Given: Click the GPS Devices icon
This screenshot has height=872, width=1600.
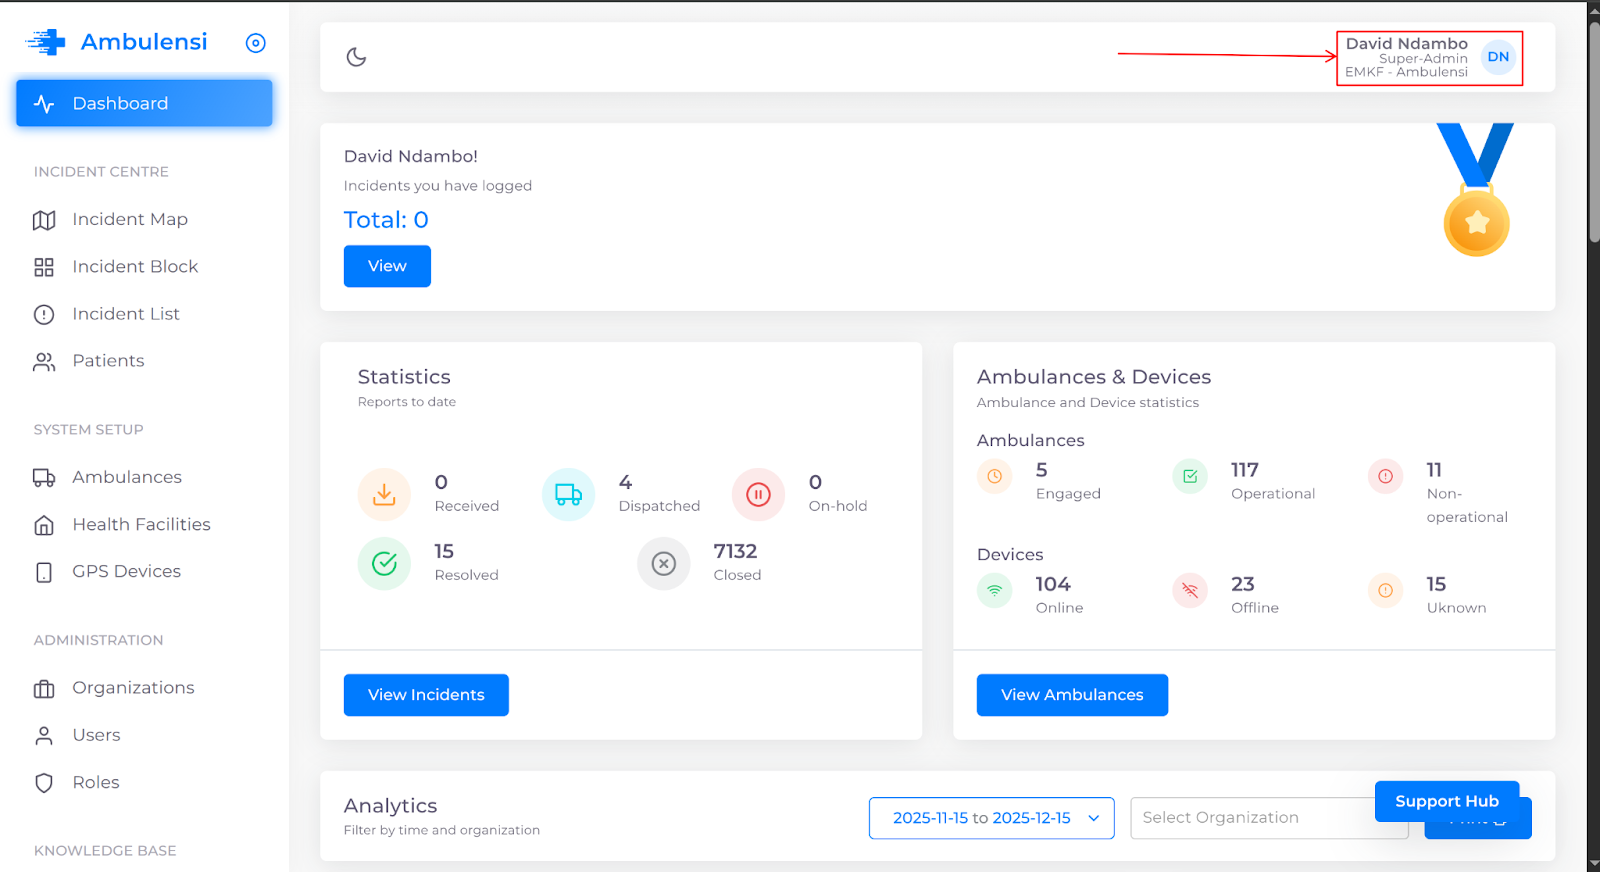Looking at the screenshot, I should [44, 572].
